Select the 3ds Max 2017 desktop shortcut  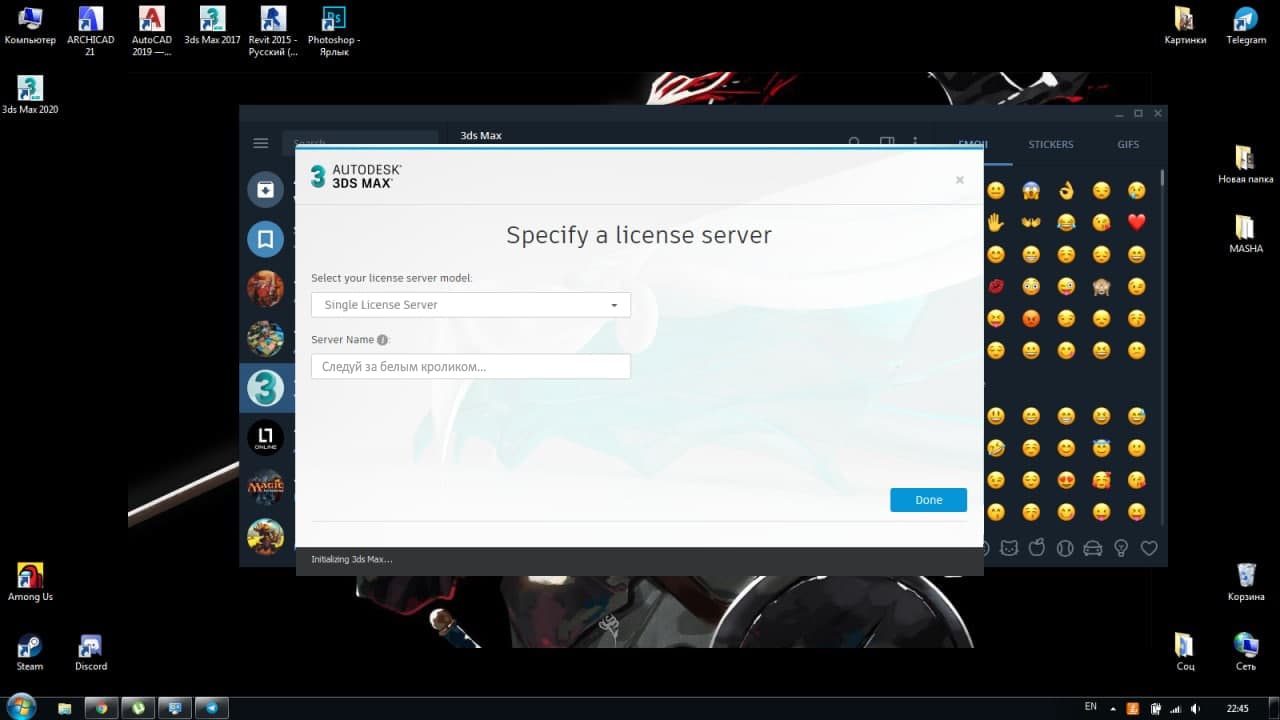[x=212, y=27]
